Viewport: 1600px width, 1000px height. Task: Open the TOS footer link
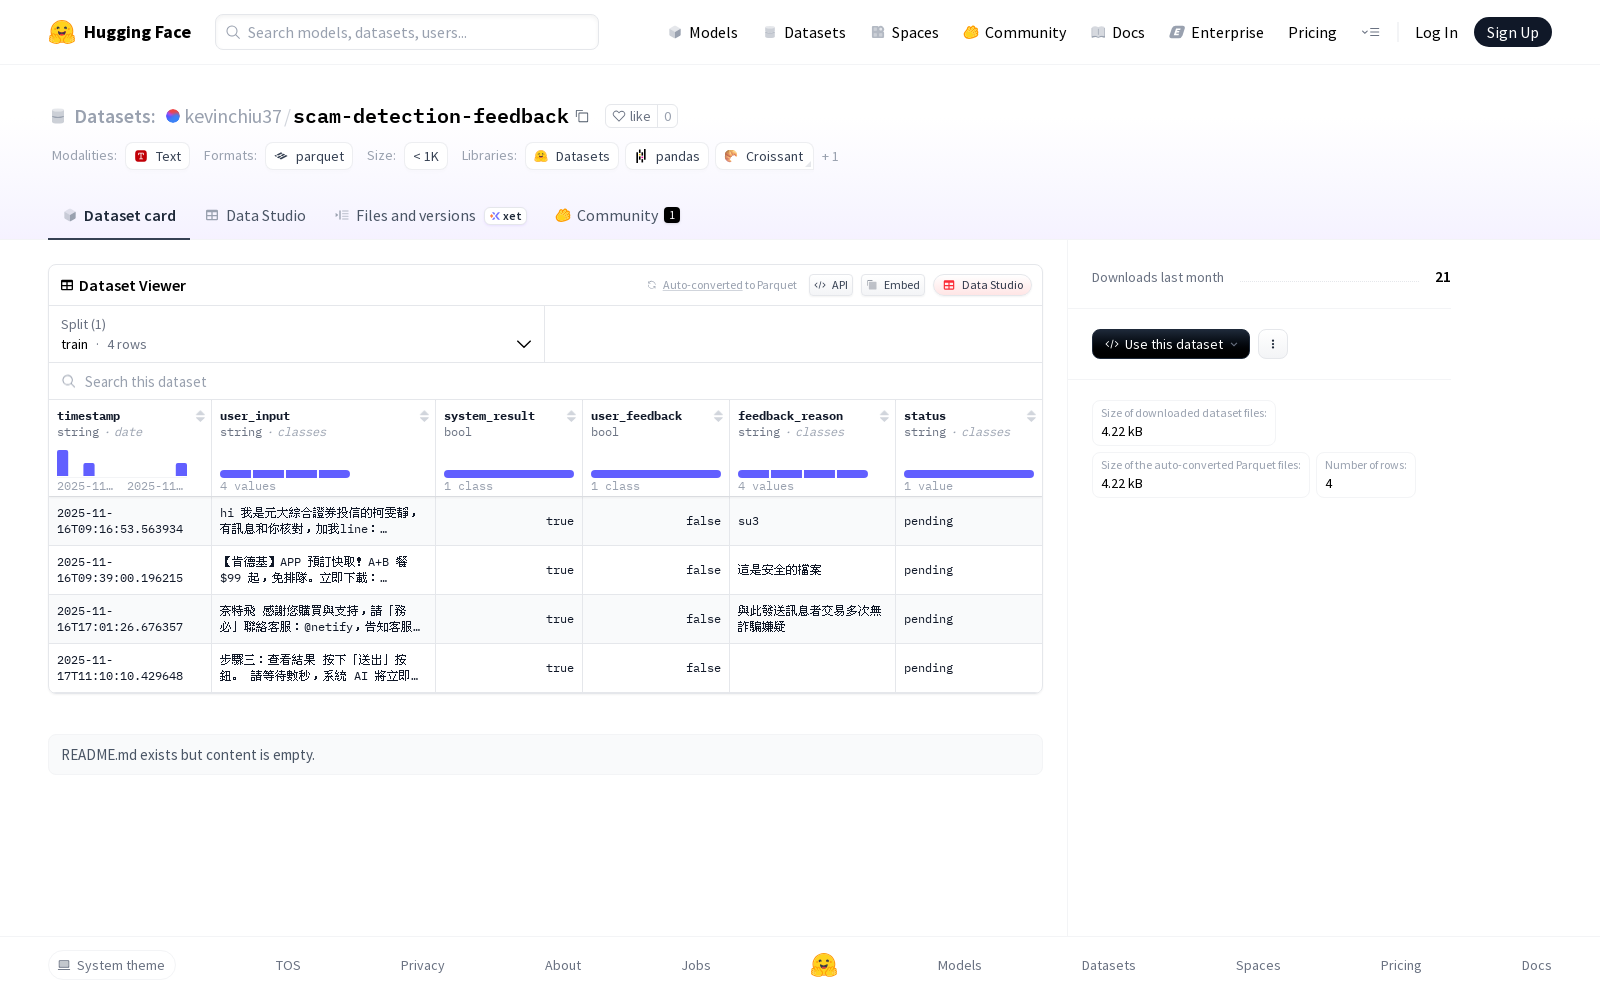click(288, 965)
